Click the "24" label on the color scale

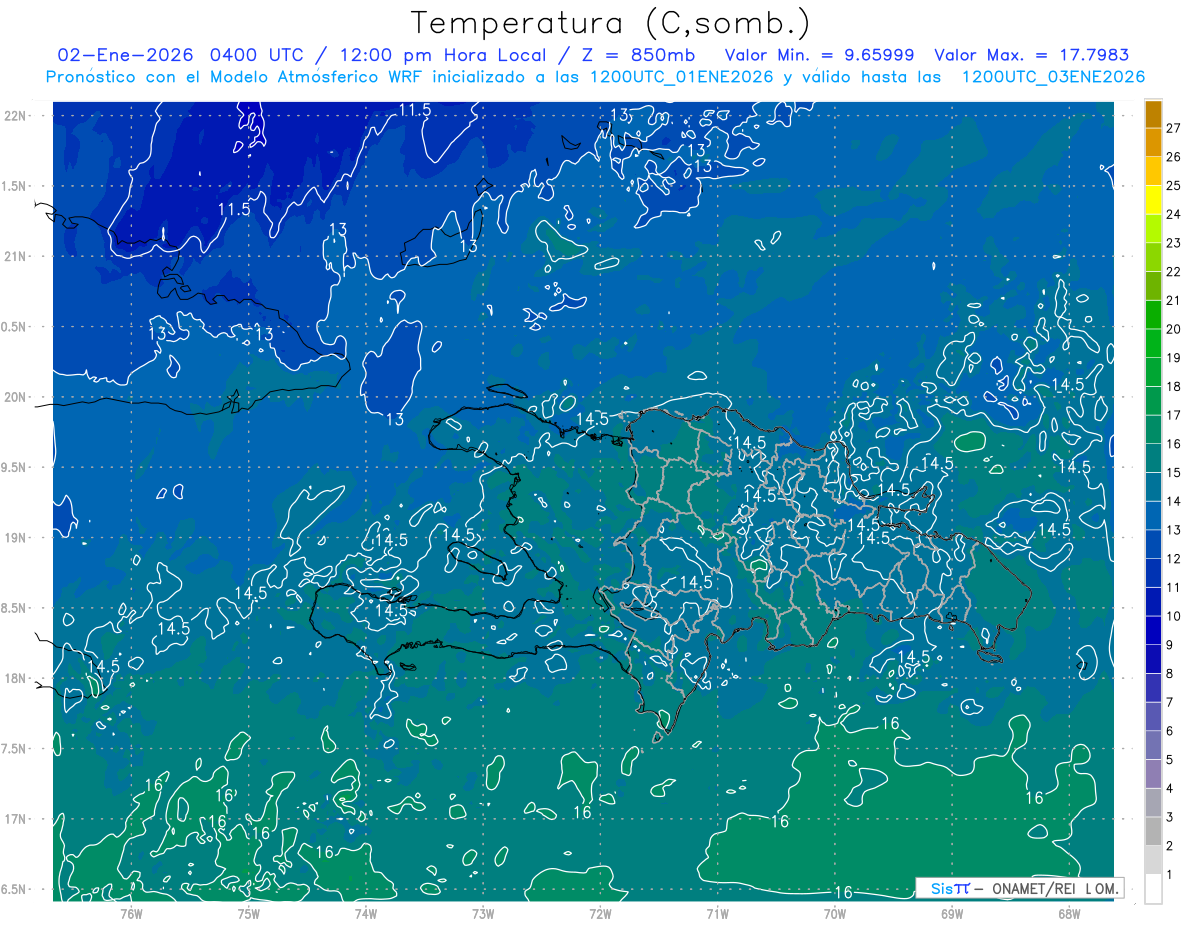pos(1174,214)
